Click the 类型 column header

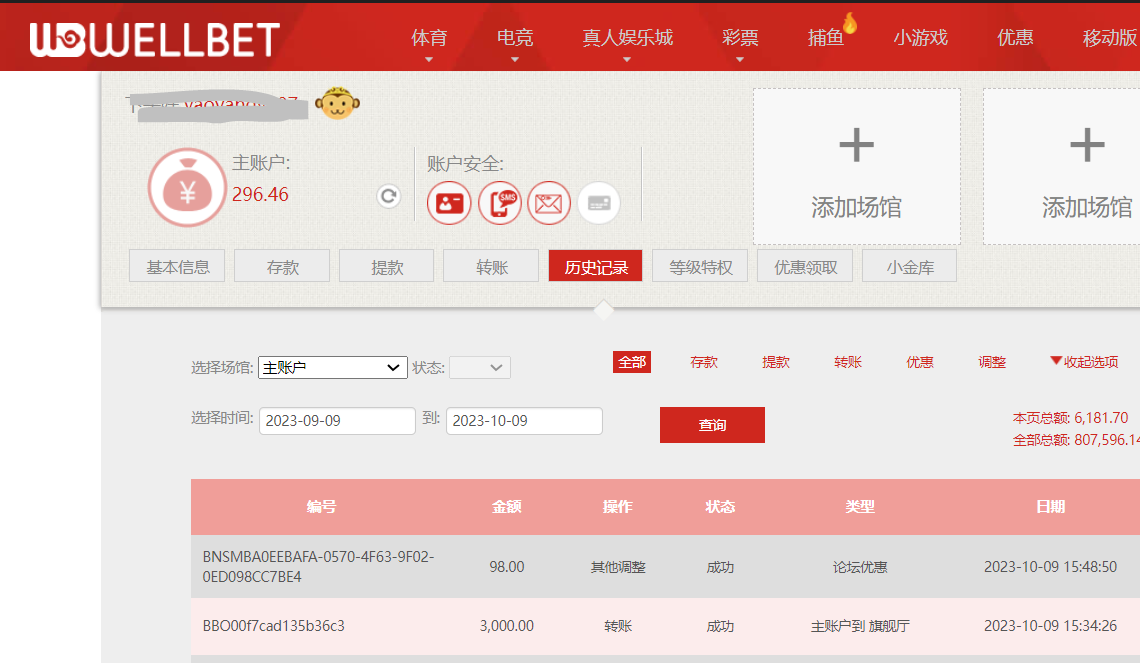pos(860,507)
